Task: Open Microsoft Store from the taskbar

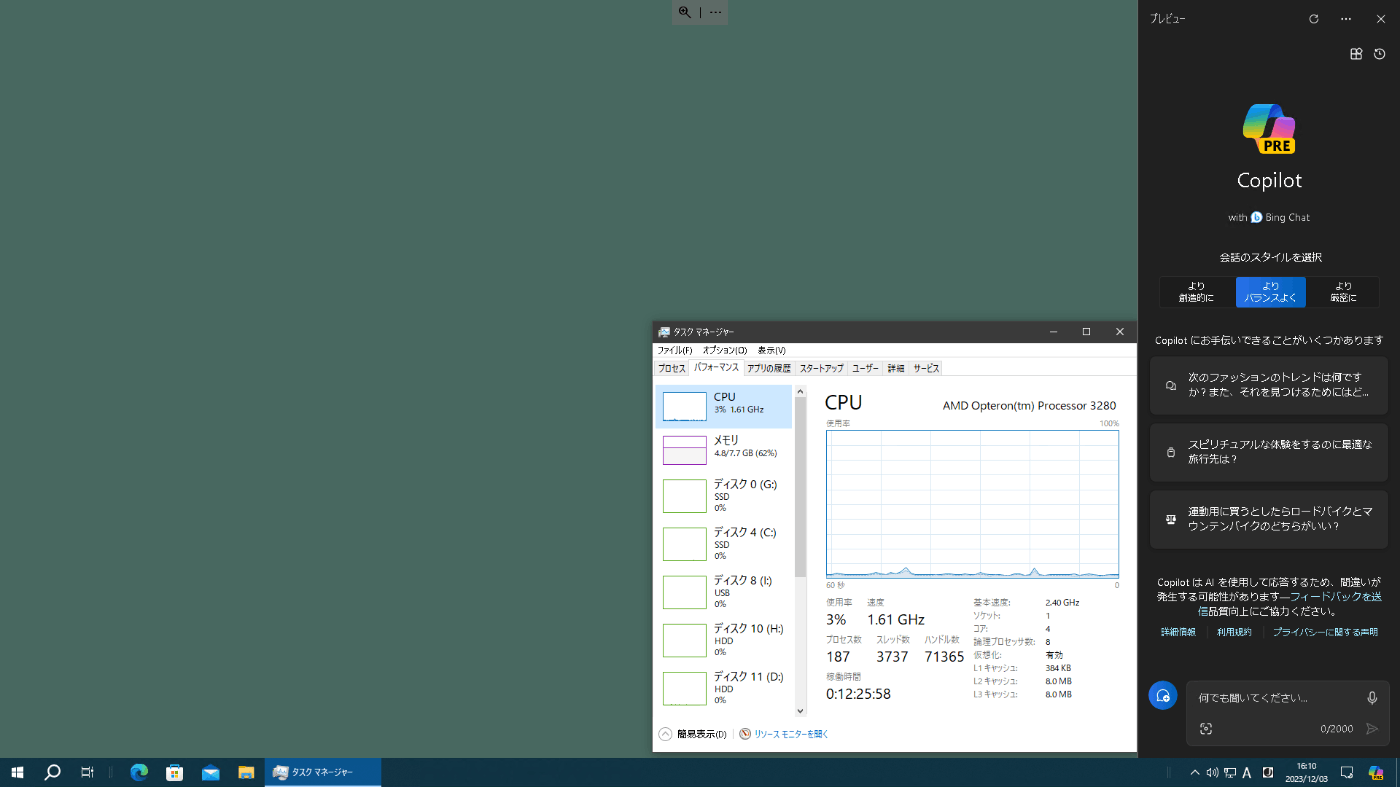Action: click(x=174, y=772)
